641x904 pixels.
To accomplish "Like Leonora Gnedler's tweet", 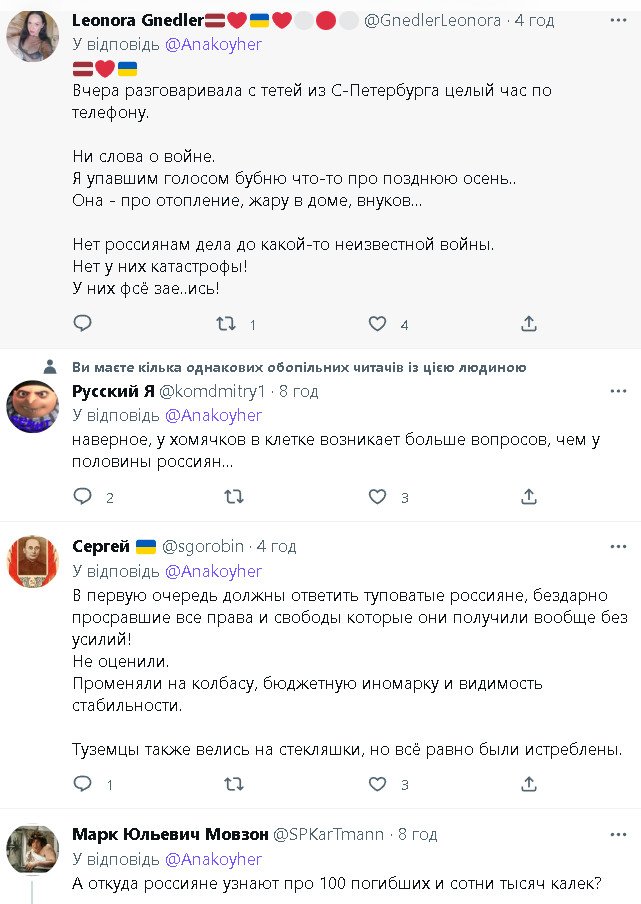I will 377,323.
